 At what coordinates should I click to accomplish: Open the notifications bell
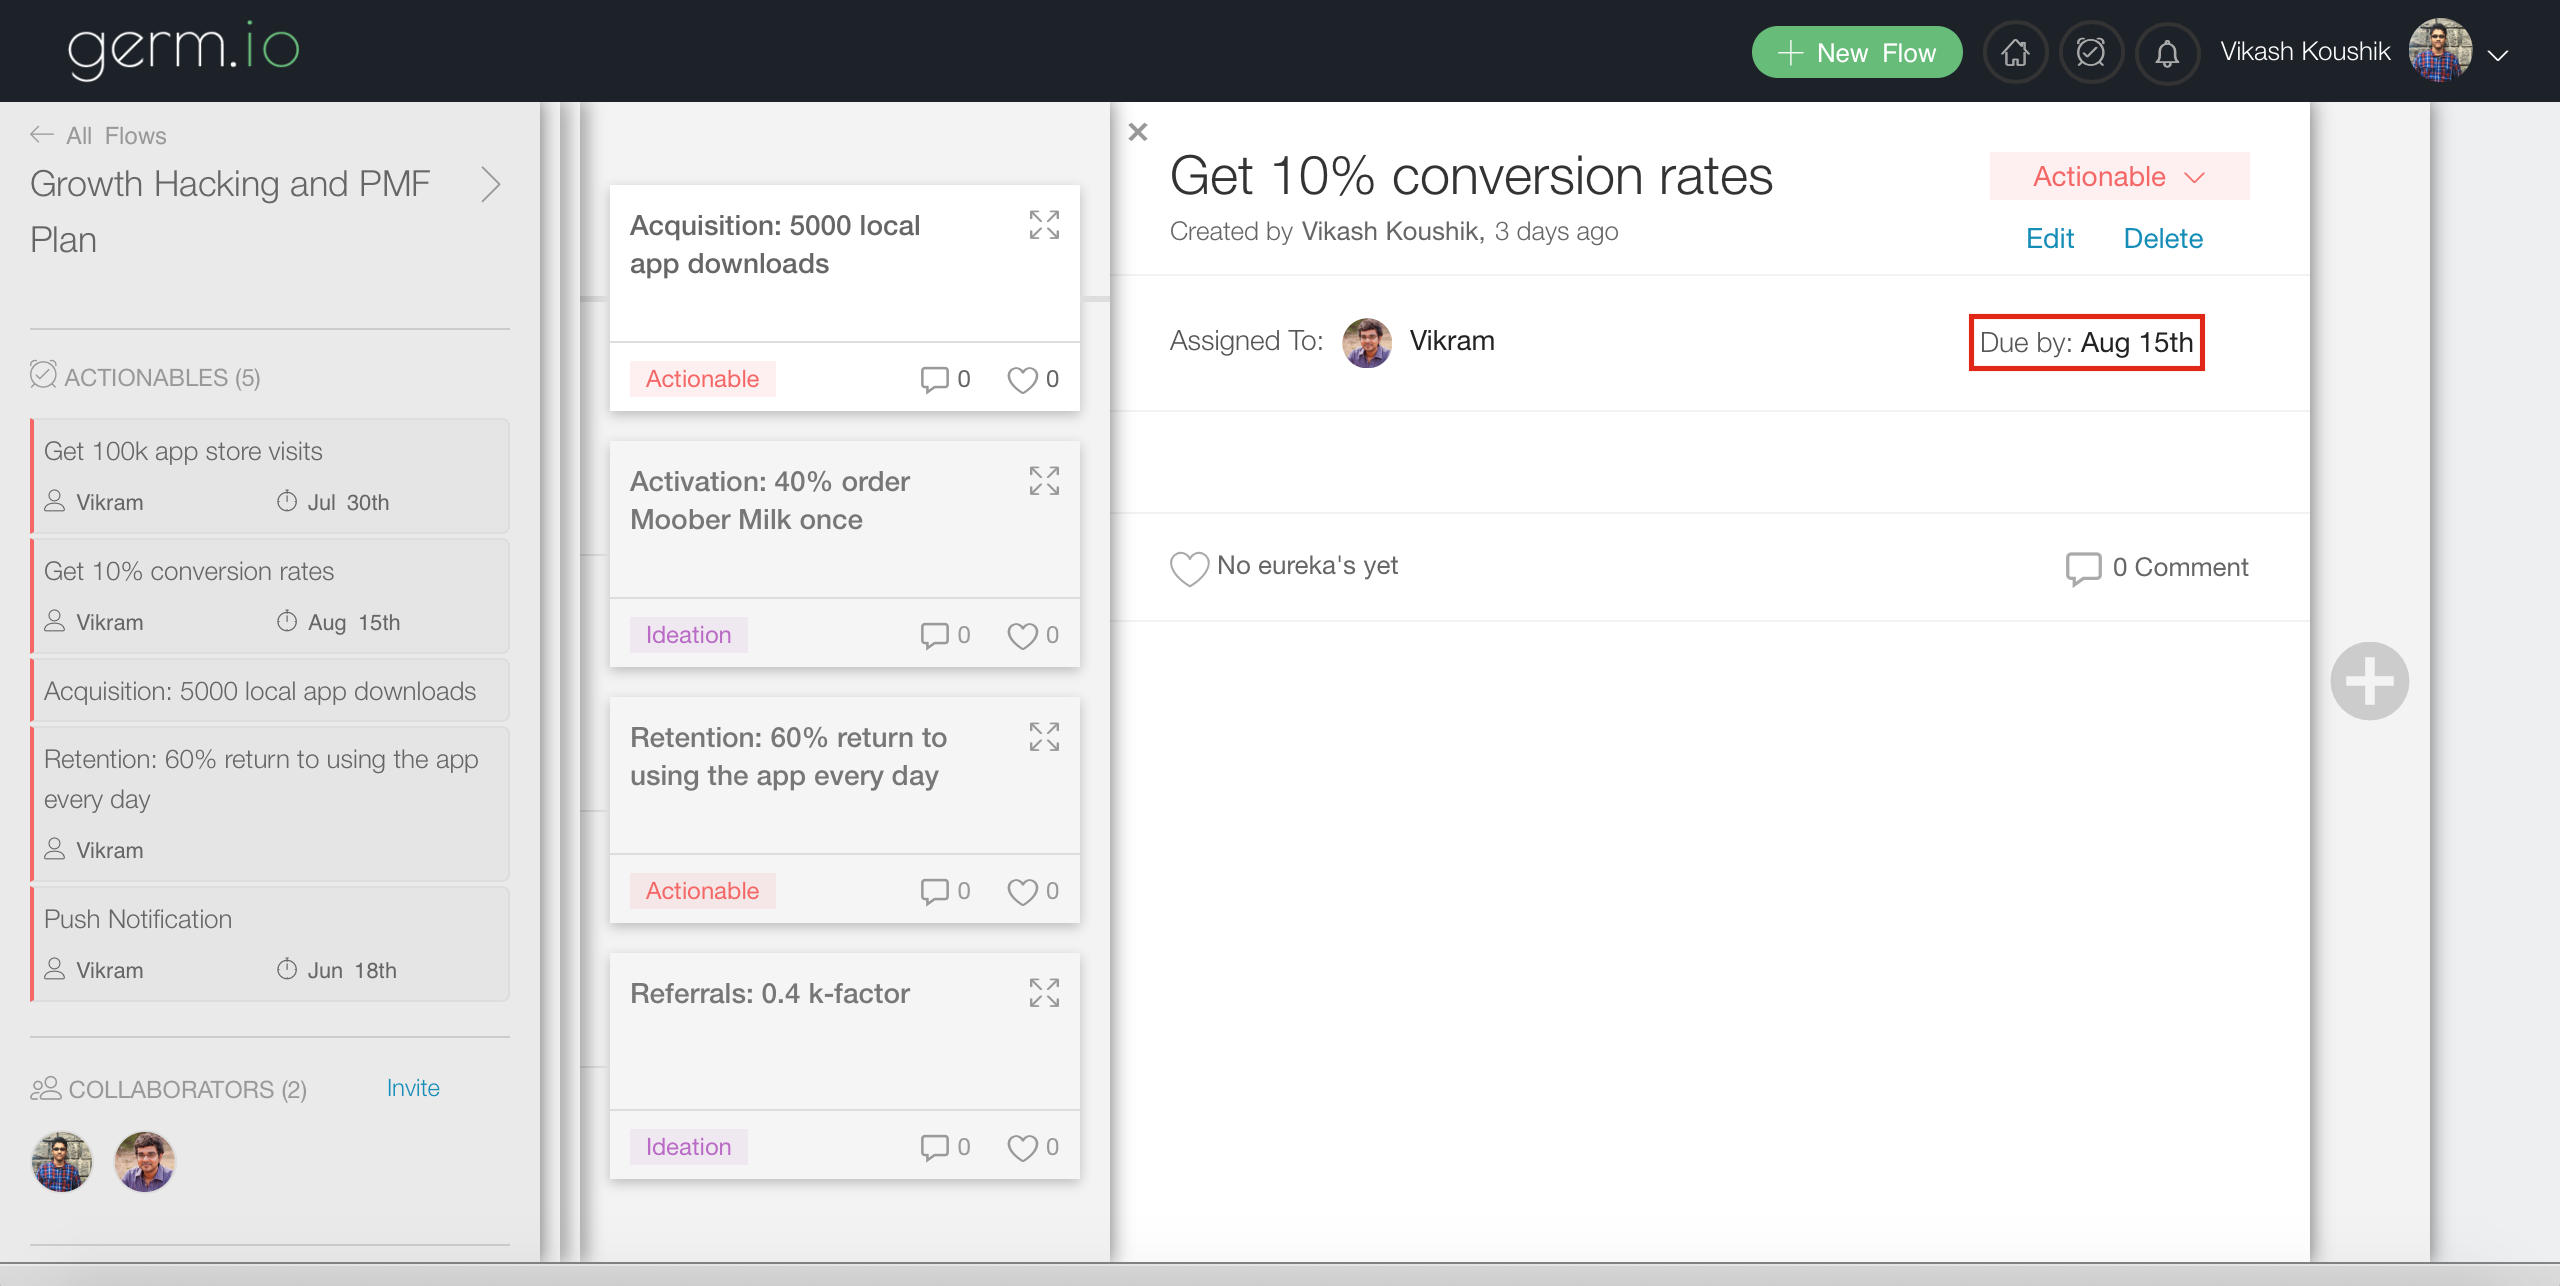[2167, 53]
